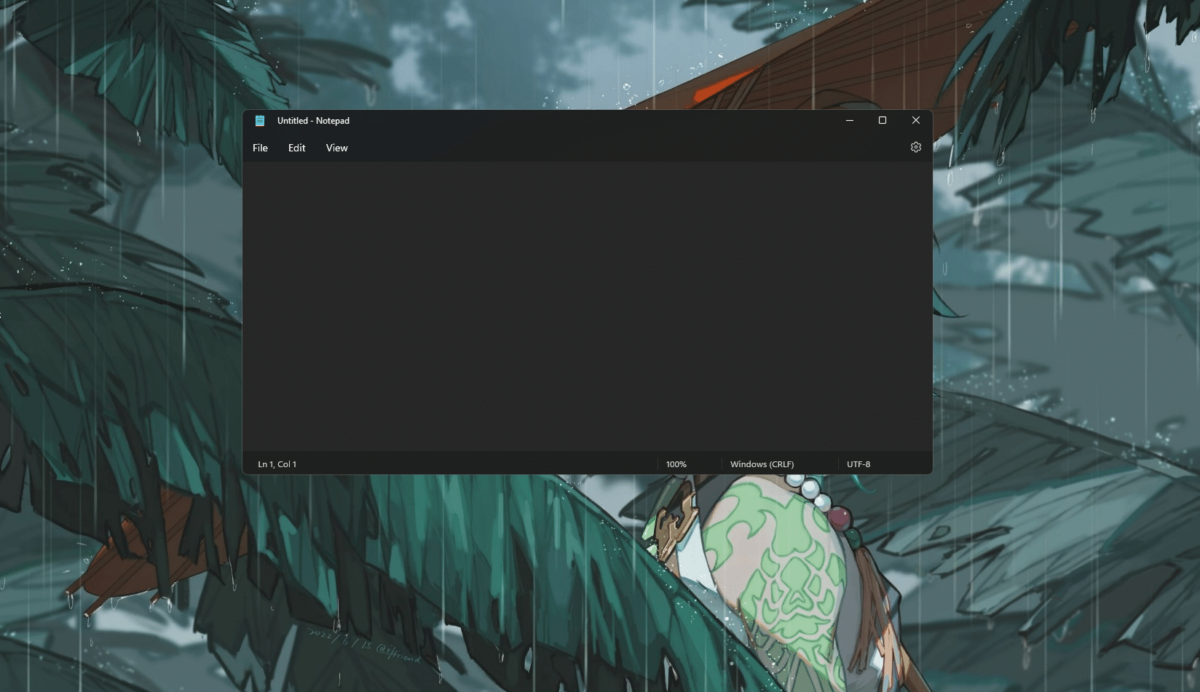
Task: Click inside the empty text editing area
Action: point(587,305)
